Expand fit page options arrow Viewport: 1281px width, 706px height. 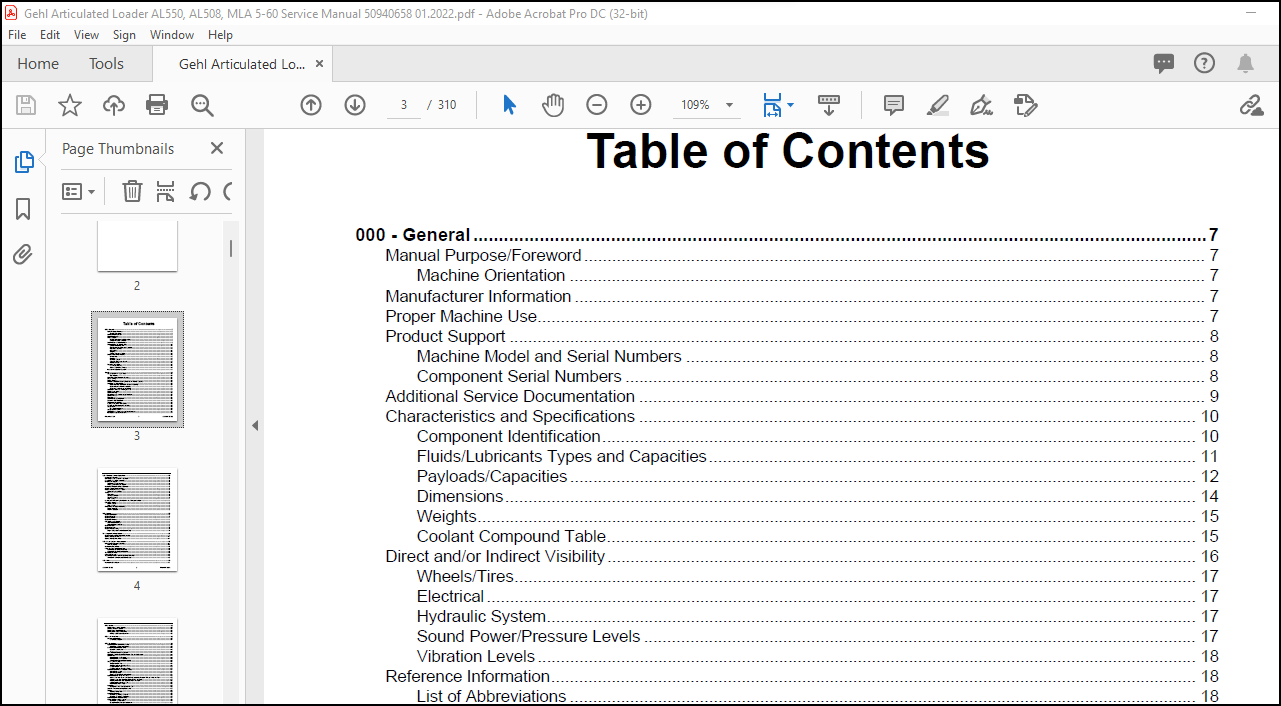click(x=791, y=105)
